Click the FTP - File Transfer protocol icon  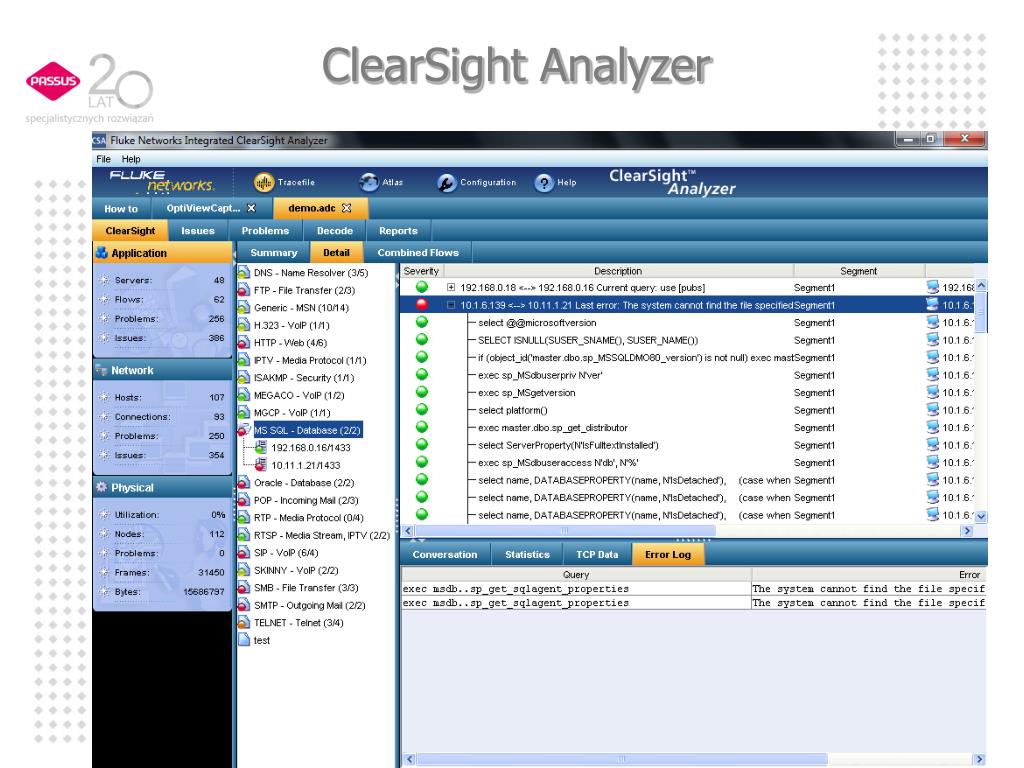[x=244, y=290]
